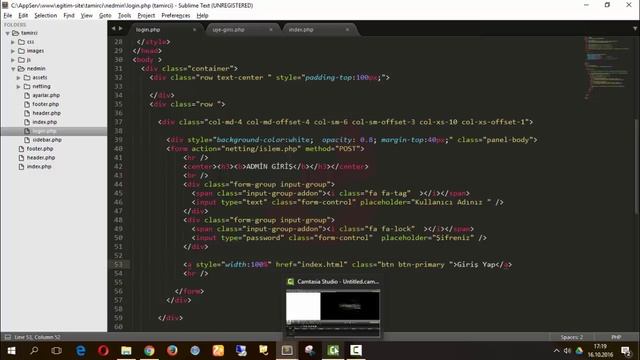640x360 pixels.
Task: Open footer.php inside the nedmin folder
Action: [45, 104]
